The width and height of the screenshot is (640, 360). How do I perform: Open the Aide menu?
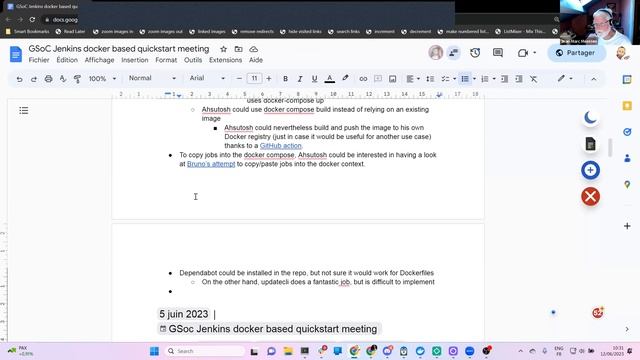click(x=256, y=60)
